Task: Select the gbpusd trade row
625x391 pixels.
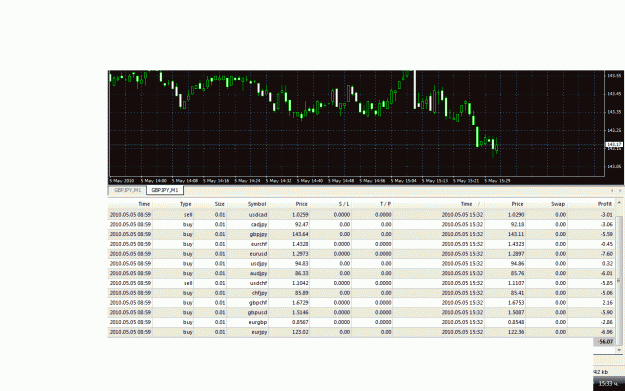Action: tap(361, 312)
